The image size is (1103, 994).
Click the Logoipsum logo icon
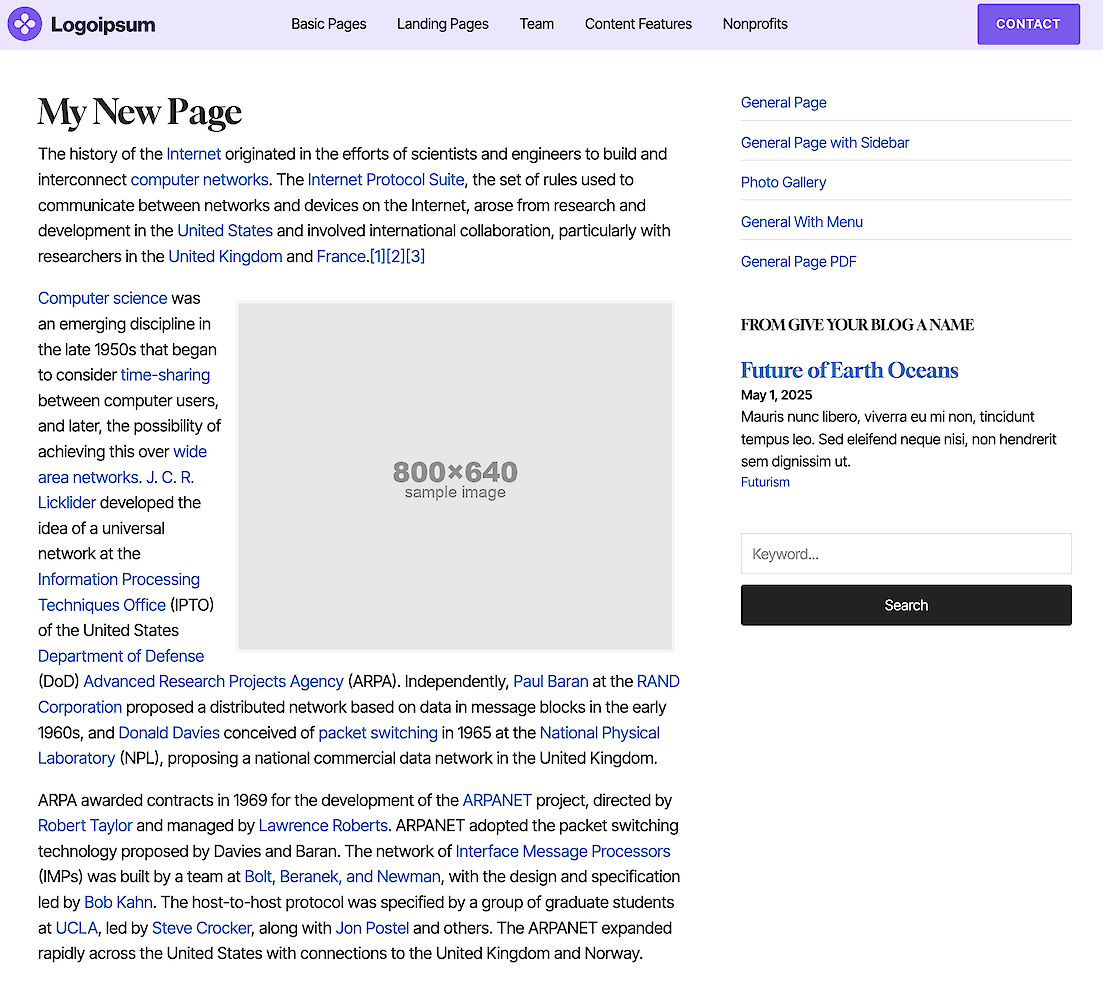pos(24,24)
